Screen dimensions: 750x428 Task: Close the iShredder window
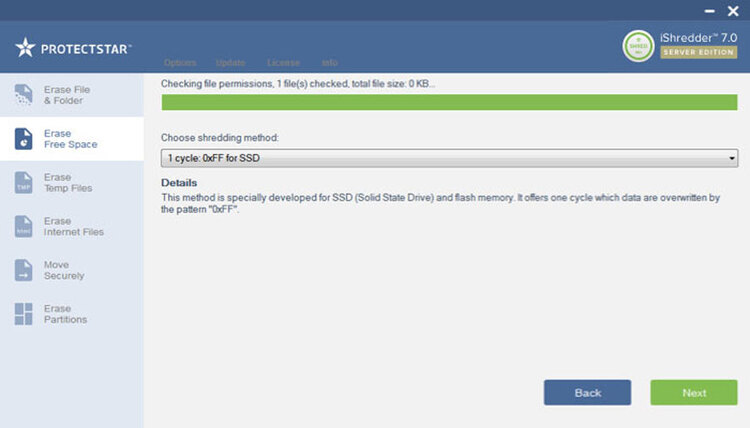733,10
